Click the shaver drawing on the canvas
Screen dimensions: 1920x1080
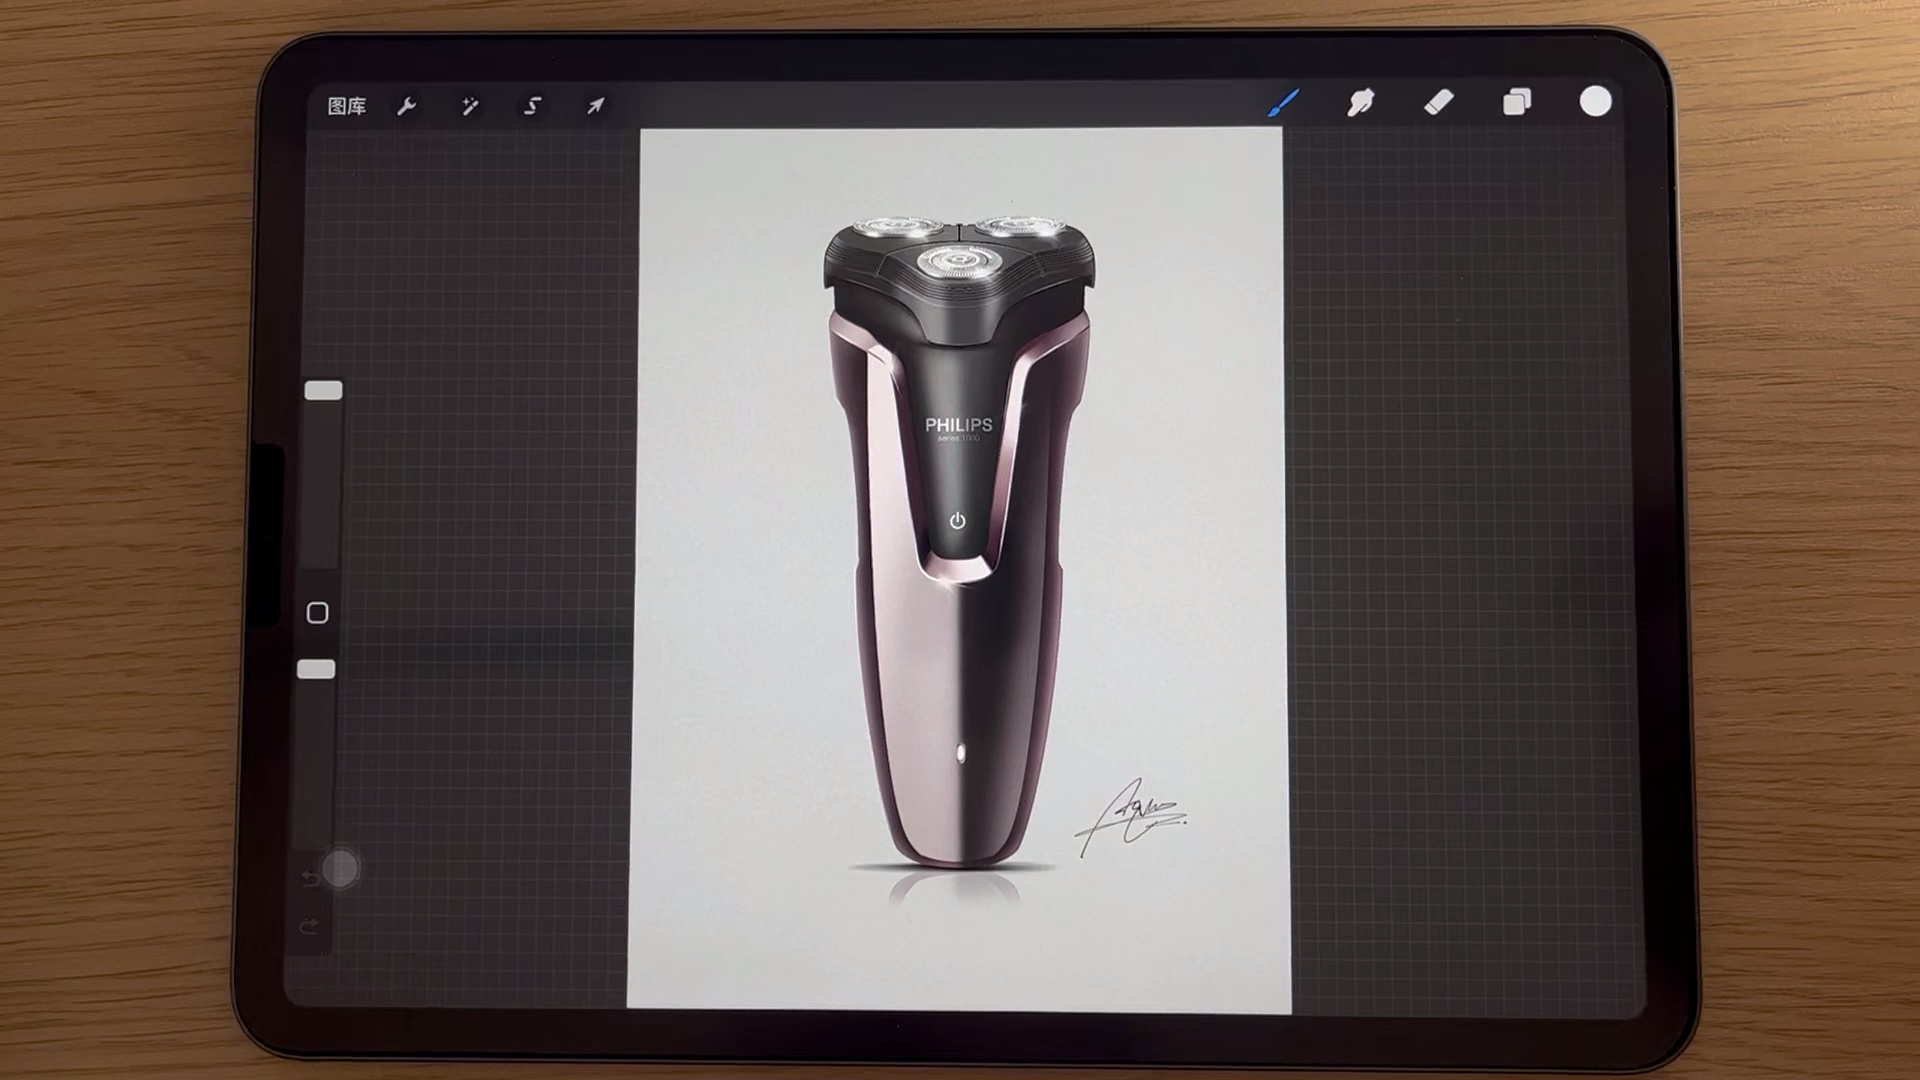[x=959, y=541]
